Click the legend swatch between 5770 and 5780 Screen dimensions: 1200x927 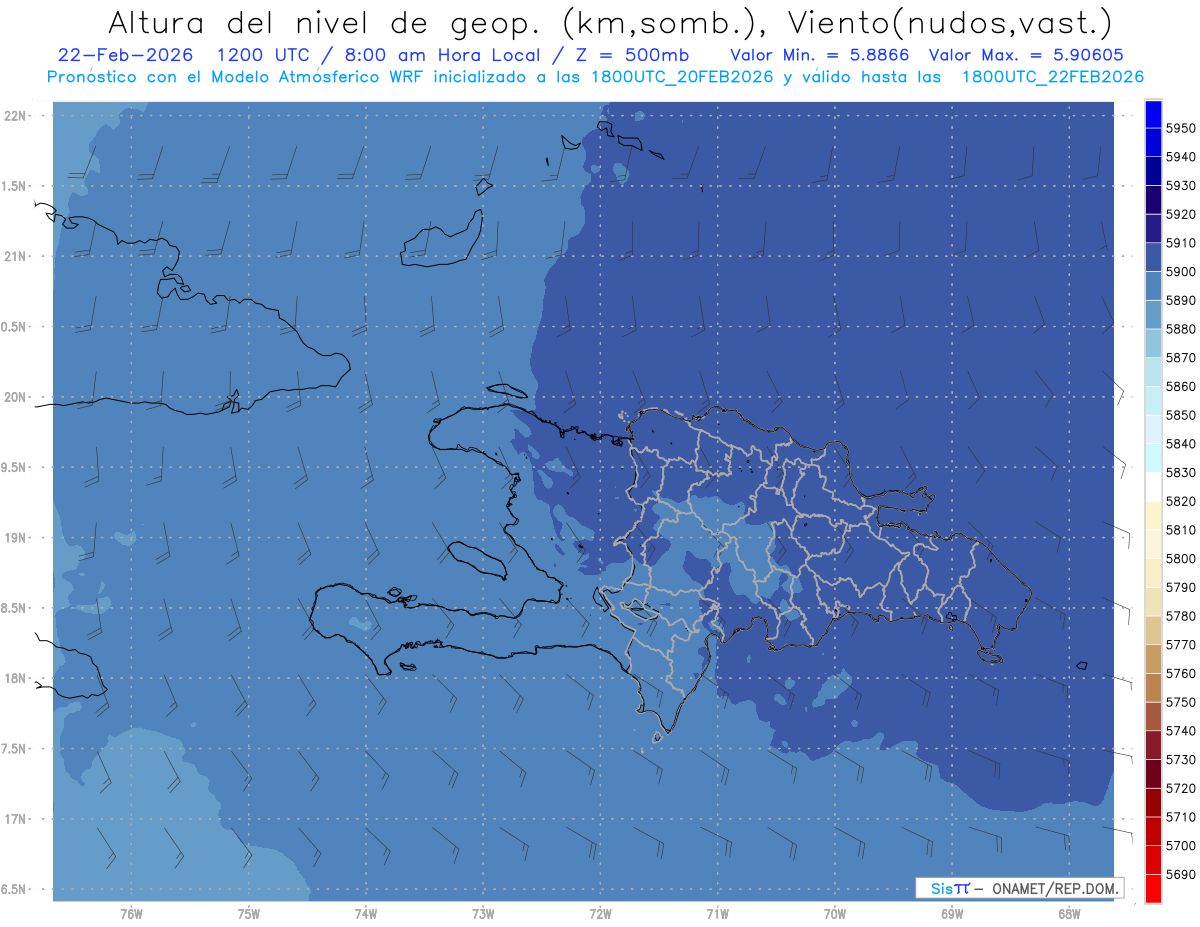point(1153,630)
